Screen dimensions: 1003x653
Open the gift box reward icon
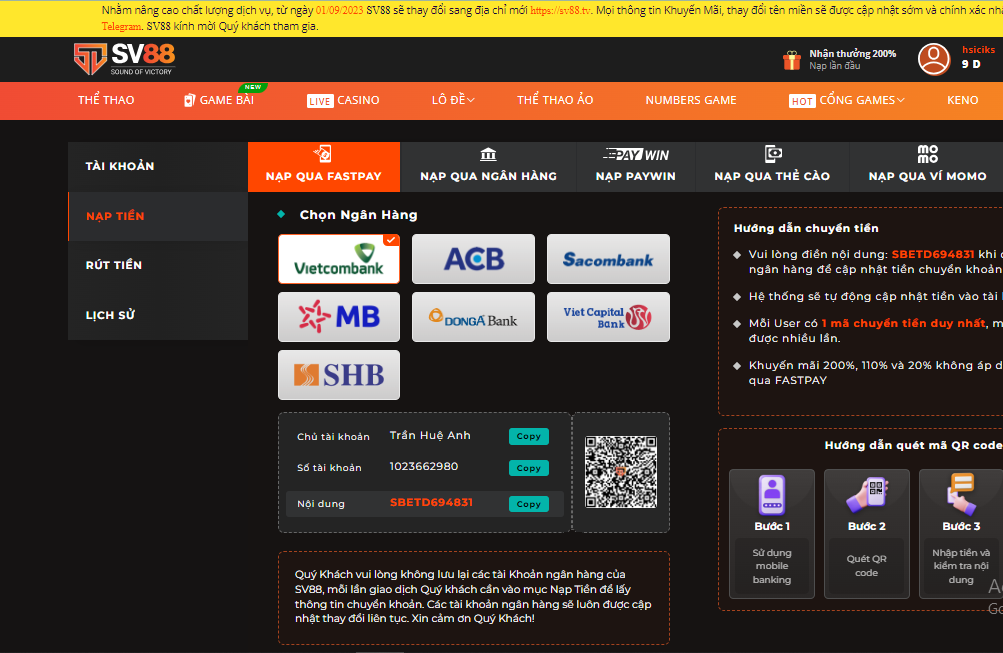[791, 59]
